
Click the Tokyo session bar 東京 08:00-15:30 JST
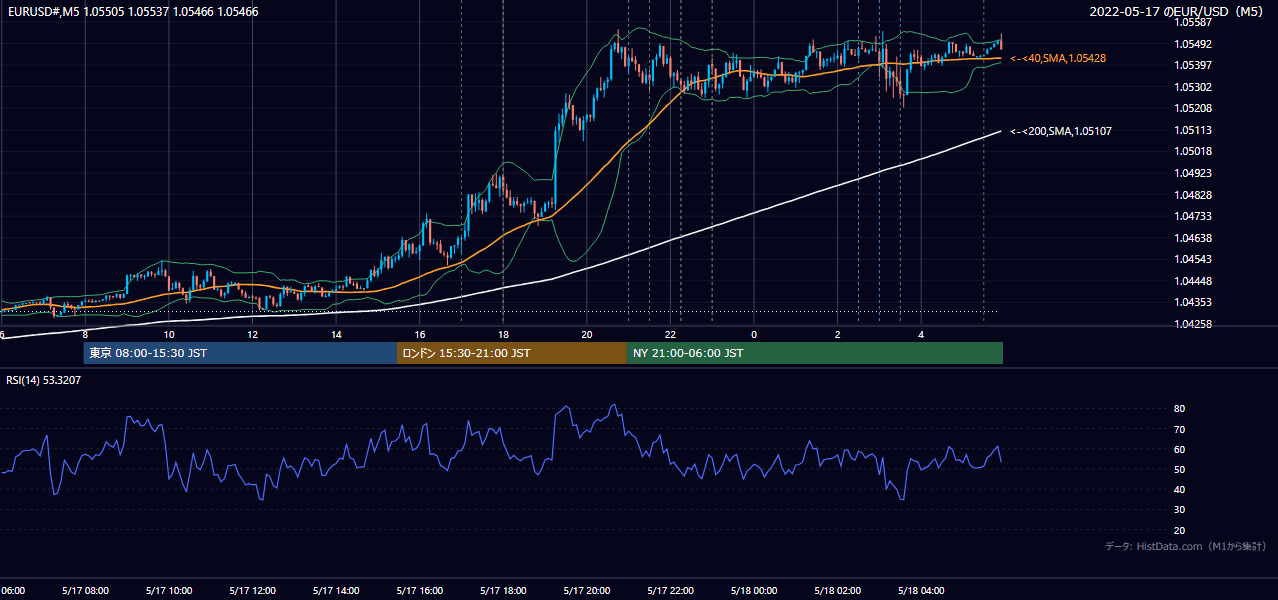tap(240, 353)
